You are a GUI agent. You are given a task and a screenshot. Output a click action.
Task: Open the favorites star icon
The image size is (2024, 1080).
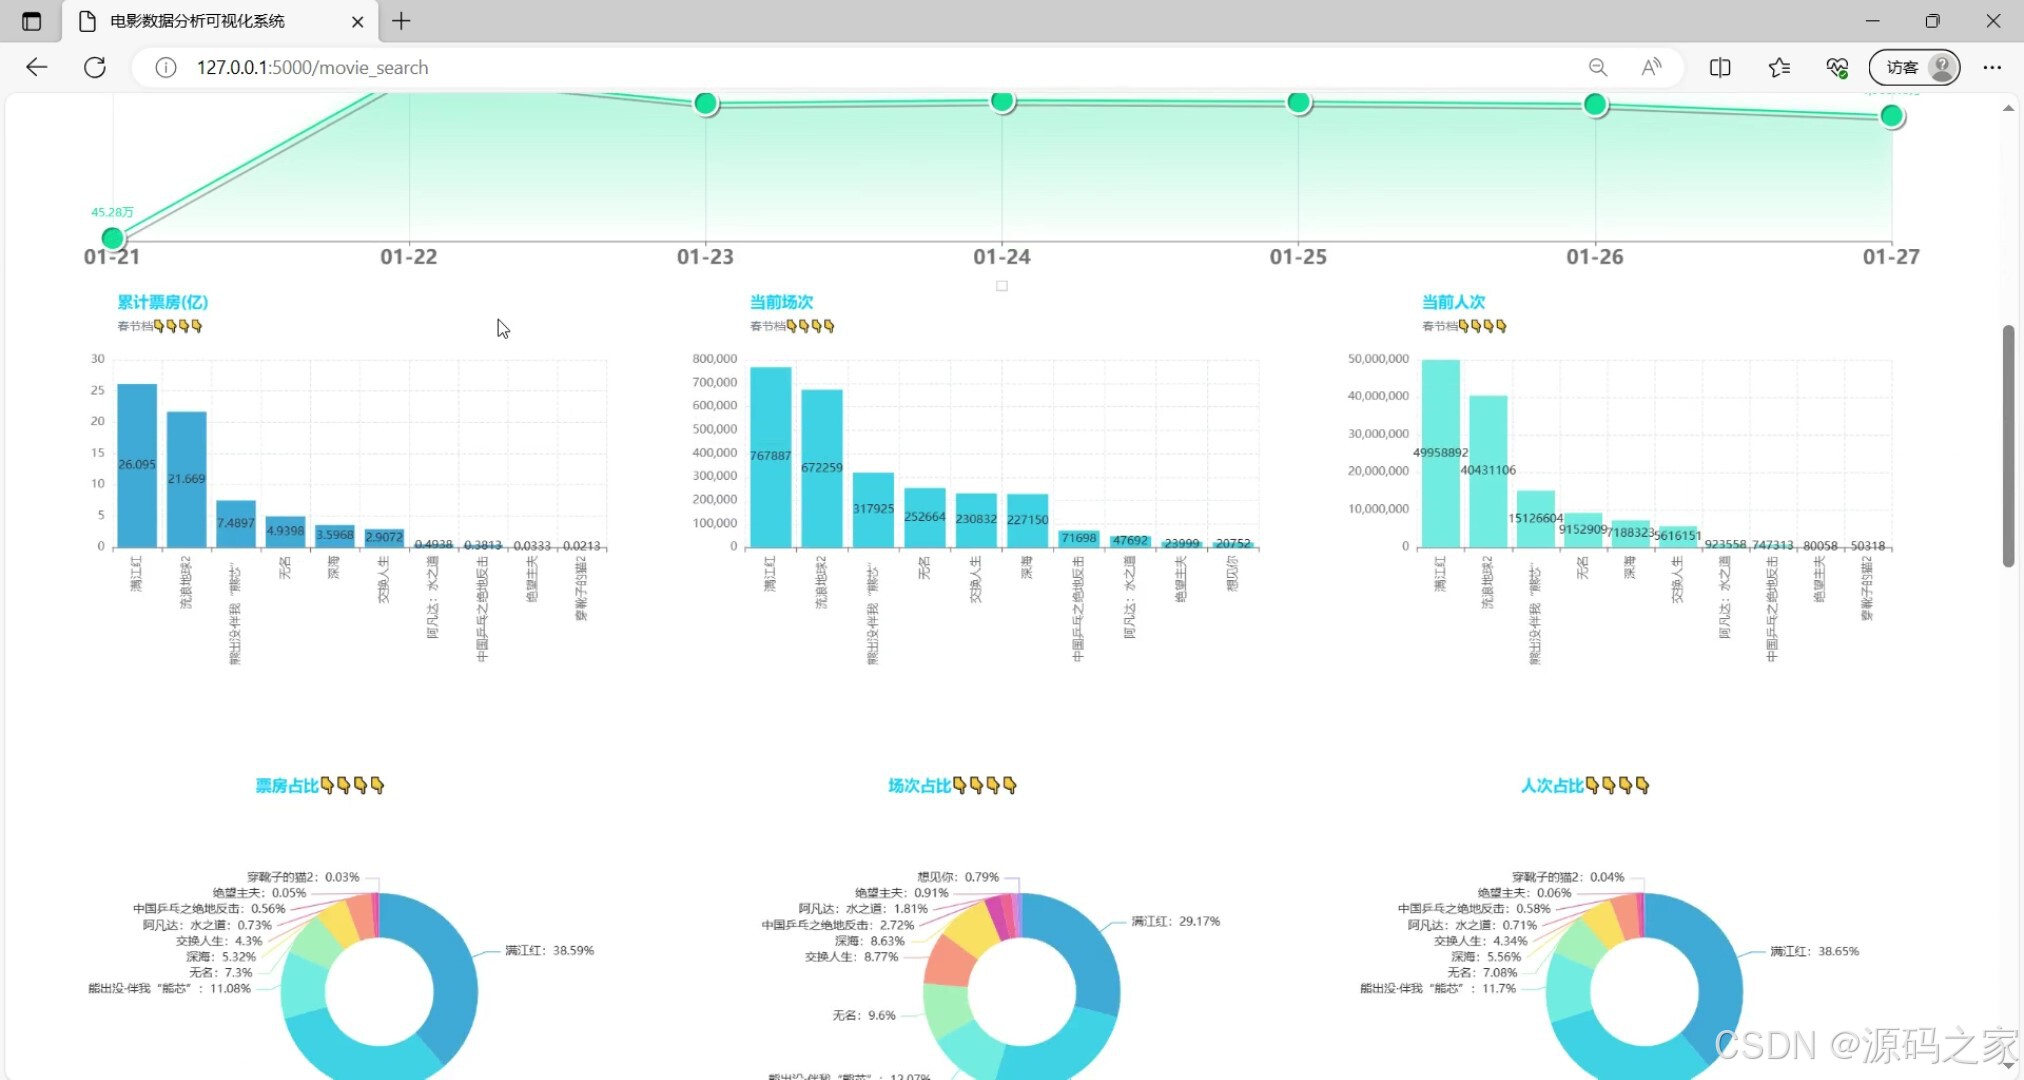1779,67
